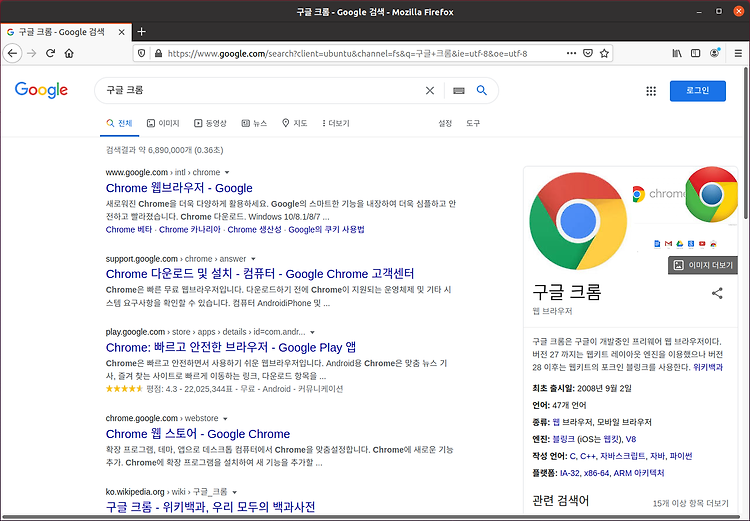Open the Firefox Library icon
The height and width of the screenshot is (521, 750).
pyautogui.click(x=677, y=53)
